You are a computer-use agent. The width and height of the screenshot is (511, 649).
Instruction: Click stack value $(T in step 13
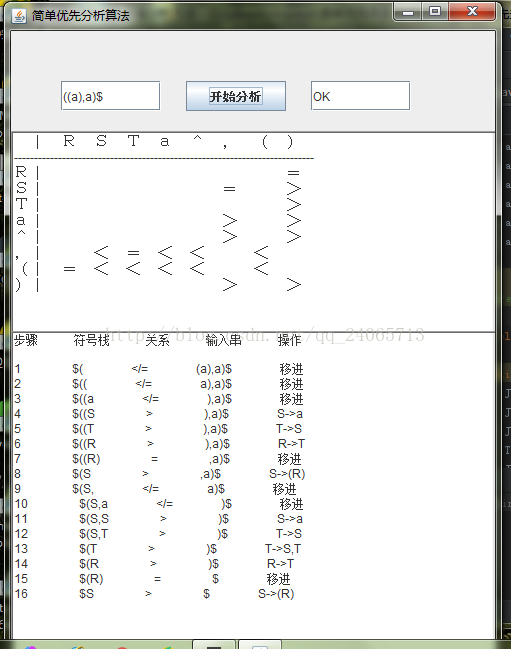tap(88, 549)
